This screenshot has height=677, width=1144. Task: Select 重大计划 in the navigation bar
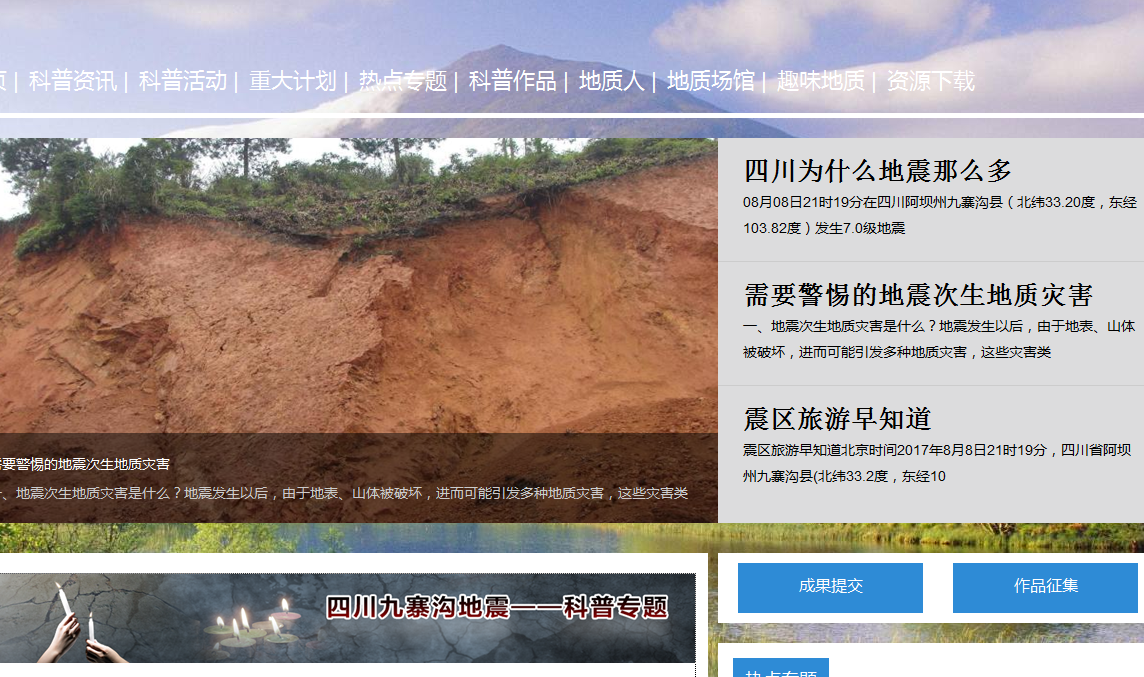[293, 81]
